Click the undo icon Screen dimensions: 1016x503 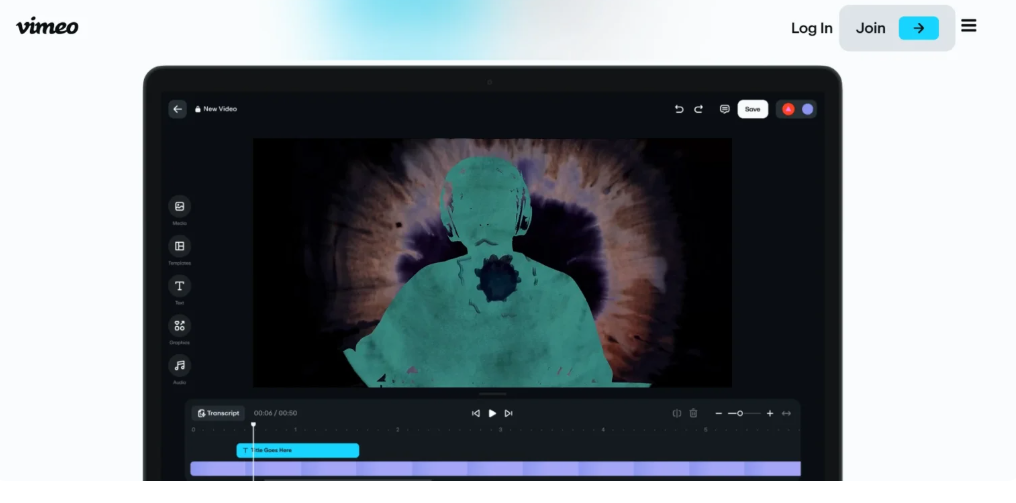(x=678, y=109)
